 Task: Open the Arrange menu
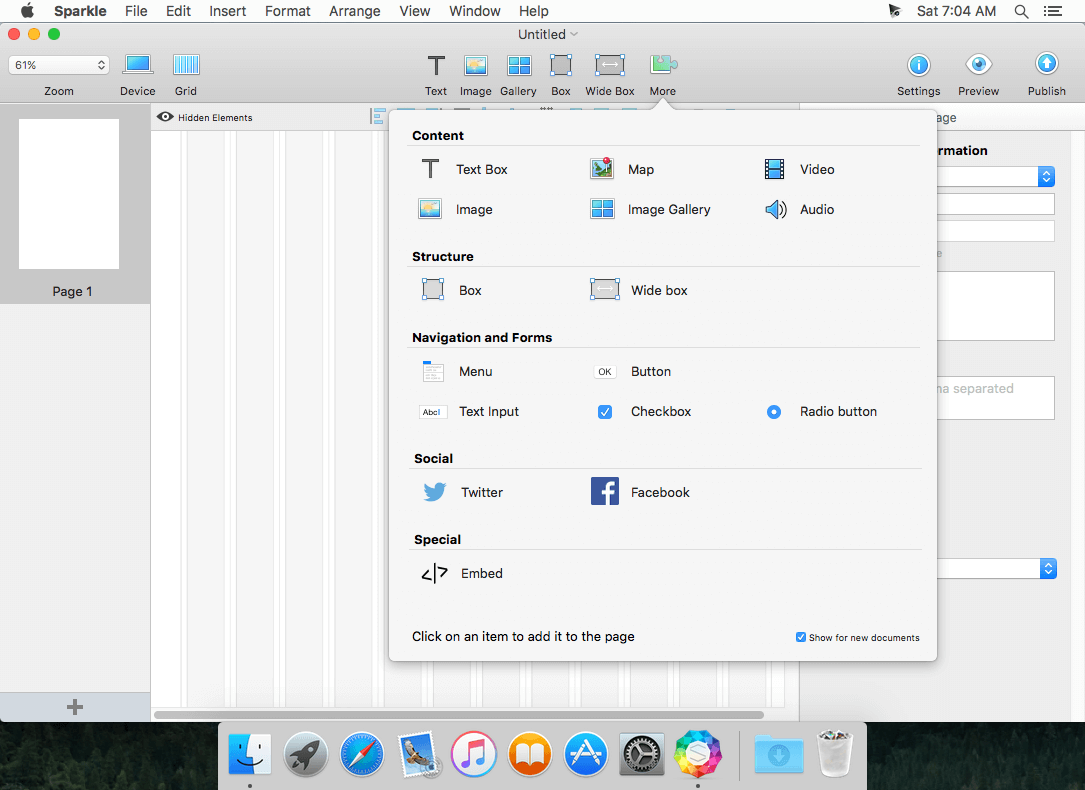coord(354,11)
